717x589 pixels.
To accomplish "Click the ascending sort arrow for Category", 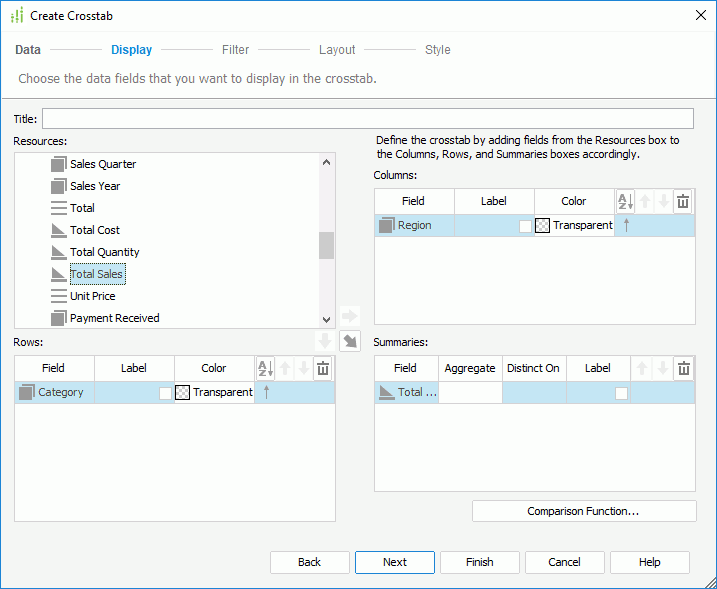I will pyautogui.click(x=266, y=392).
